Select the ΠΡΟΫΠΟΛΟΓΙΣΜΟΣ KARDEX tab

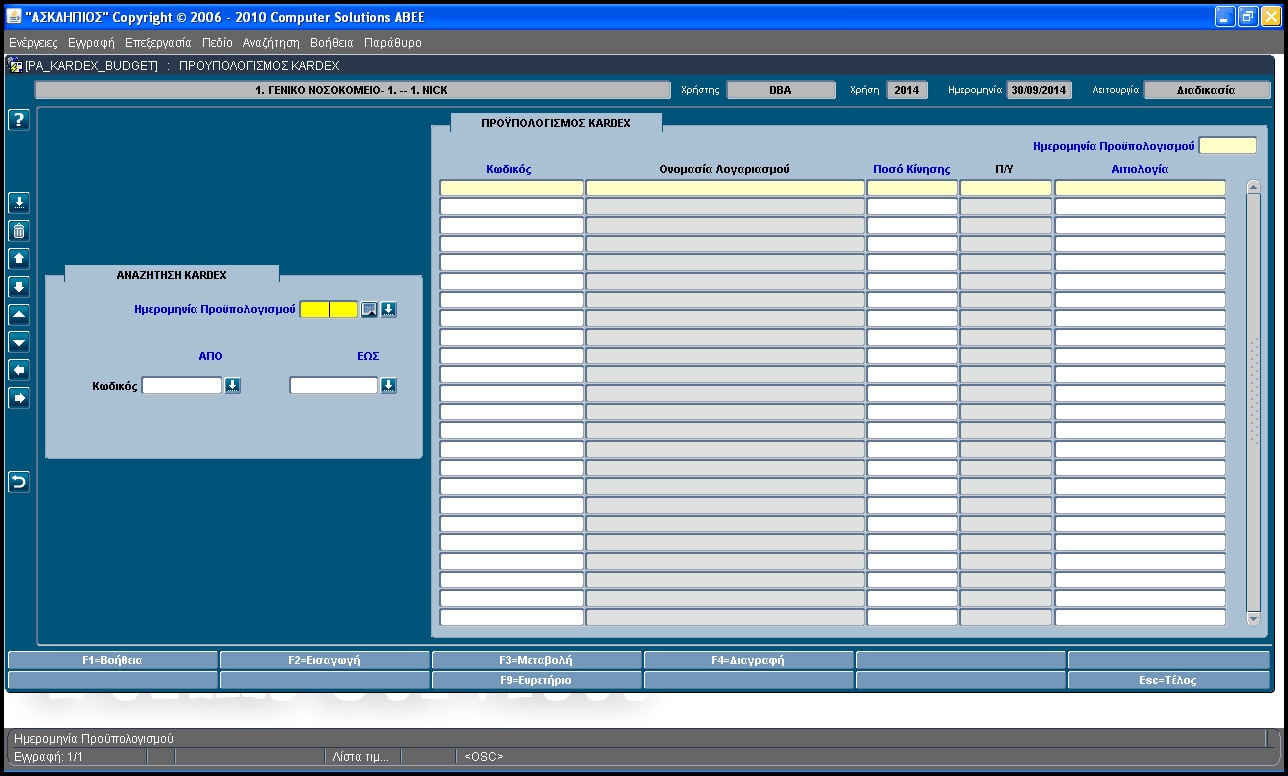(556, 122)
